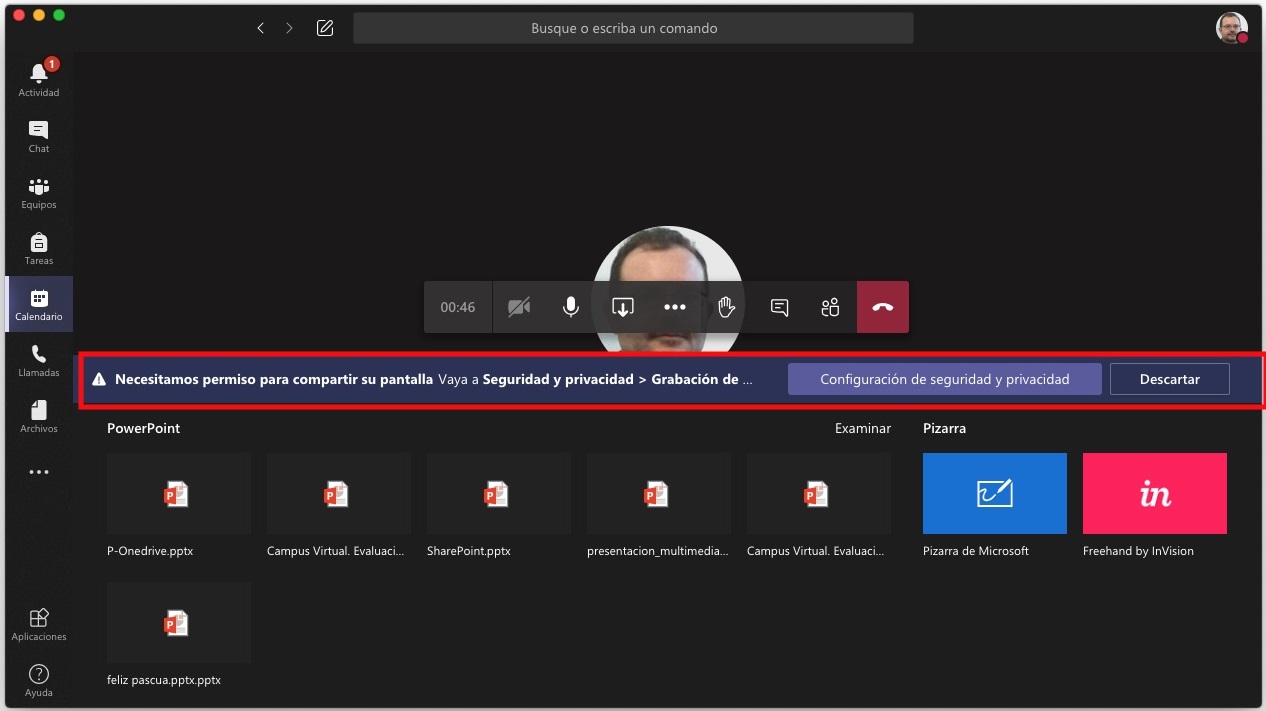Open Ayuda help in sidebar
The width and height of the screenshot is (1266, 711).
tap(39, 680)
